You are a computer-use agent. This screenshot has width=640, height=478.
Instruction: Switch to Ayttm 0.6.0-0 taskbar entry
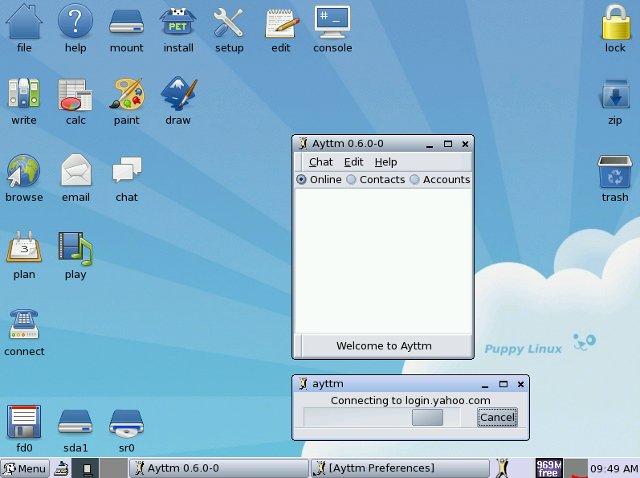[218, 468]
